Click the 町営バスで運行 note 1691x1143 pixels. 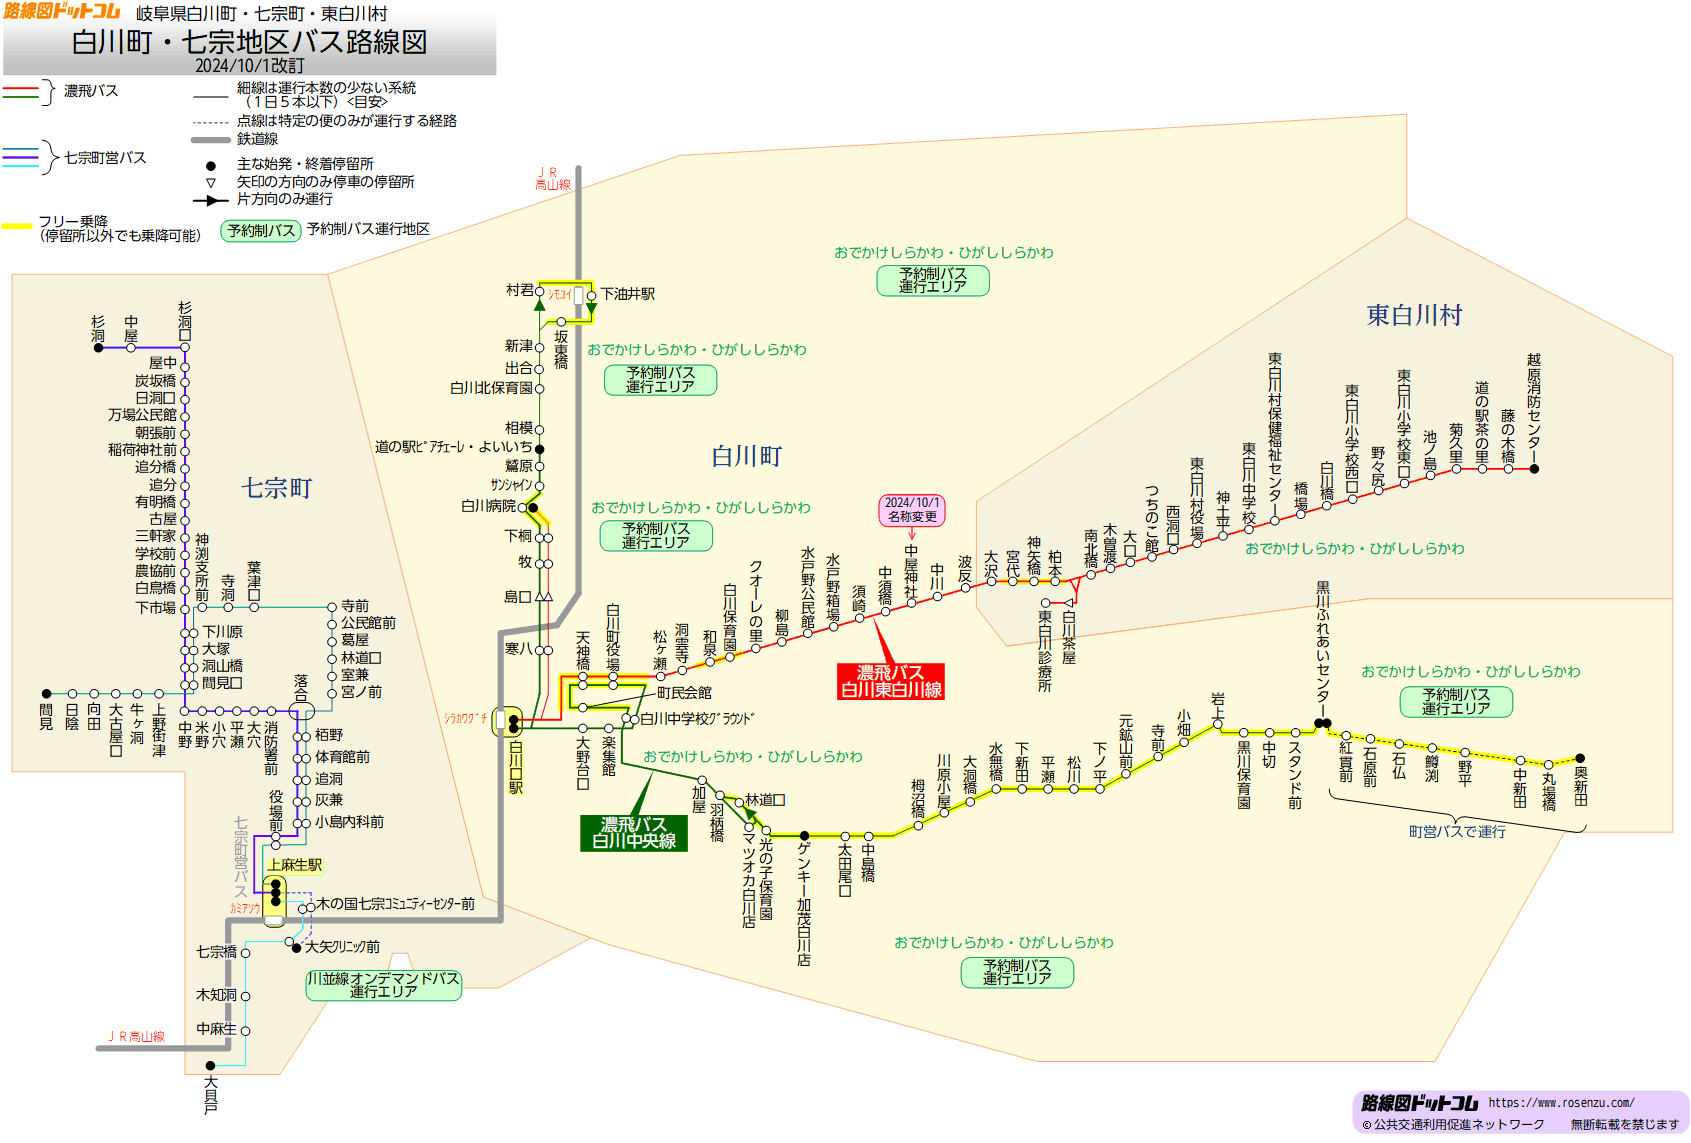(x=1457, y=832)
